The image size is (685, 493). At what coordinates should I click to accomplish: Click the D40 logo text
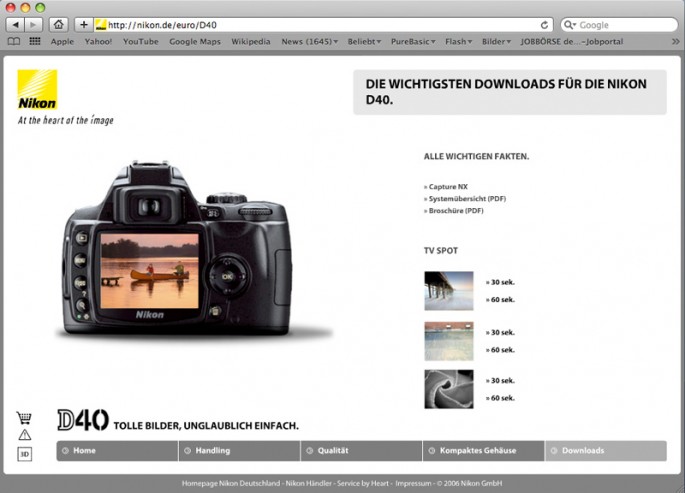coord(83,420)
